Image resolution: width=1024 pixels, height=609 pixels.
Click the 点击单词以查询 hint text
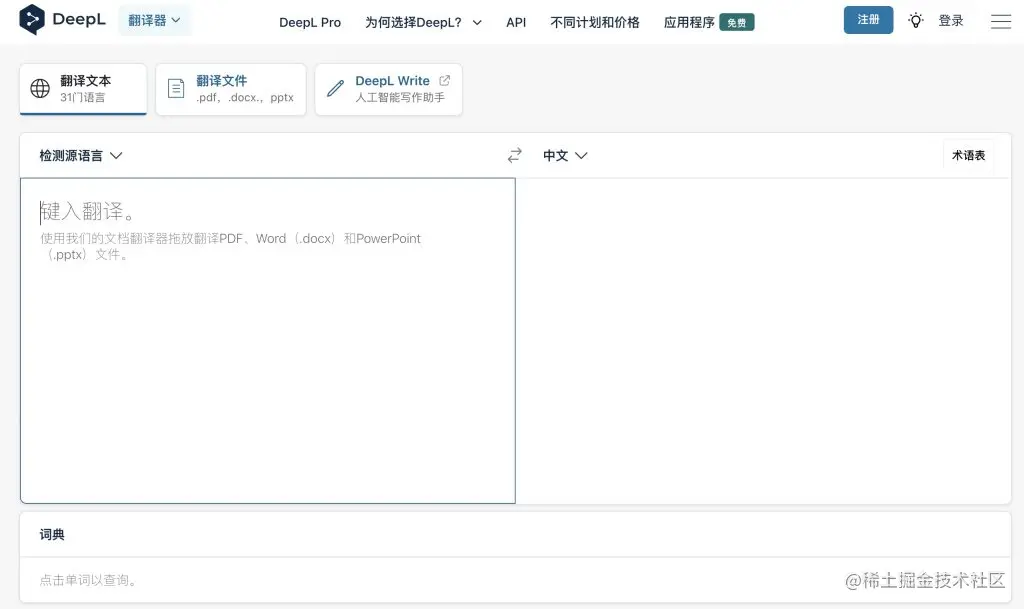click(88, 580)
